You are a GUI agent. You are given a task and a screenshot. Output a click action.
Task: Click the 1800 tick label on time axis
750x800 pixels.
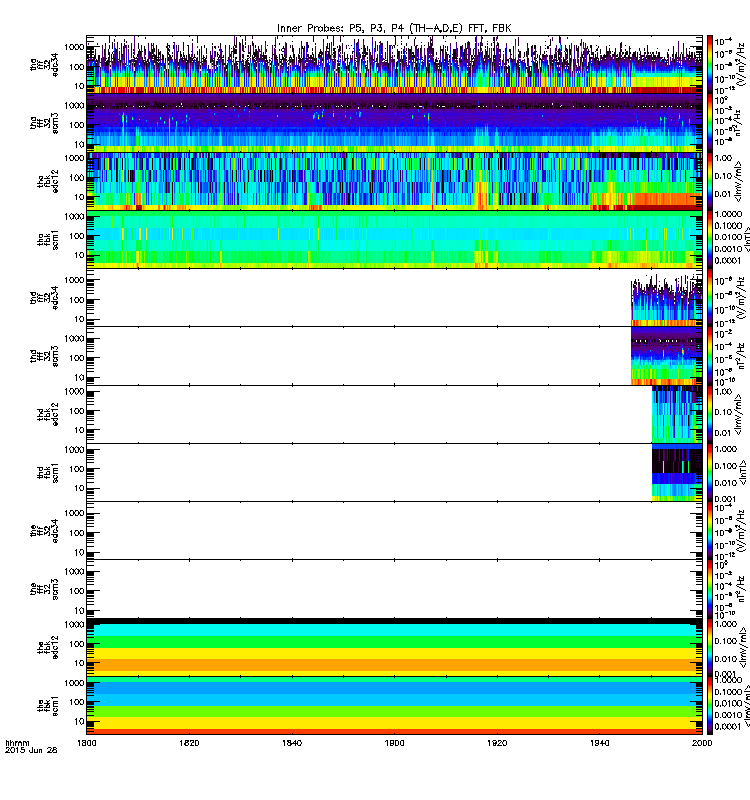pos(87,743)
